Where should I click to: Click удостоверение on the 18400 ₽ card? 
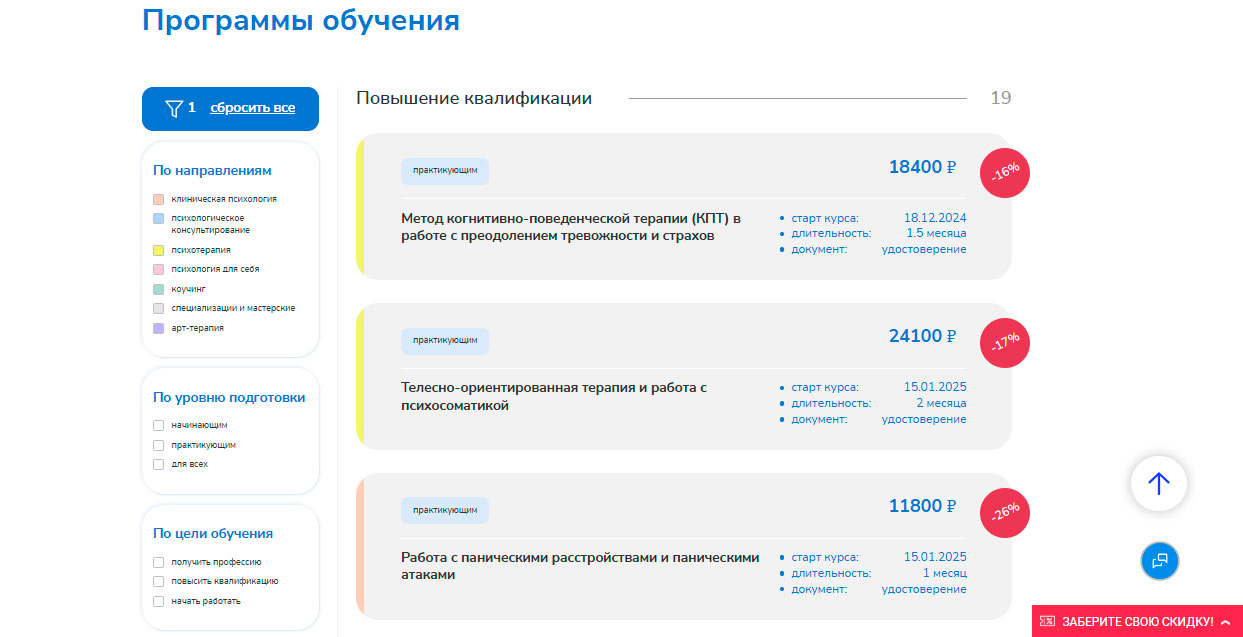pyautogui.click(x=924, y=249)
